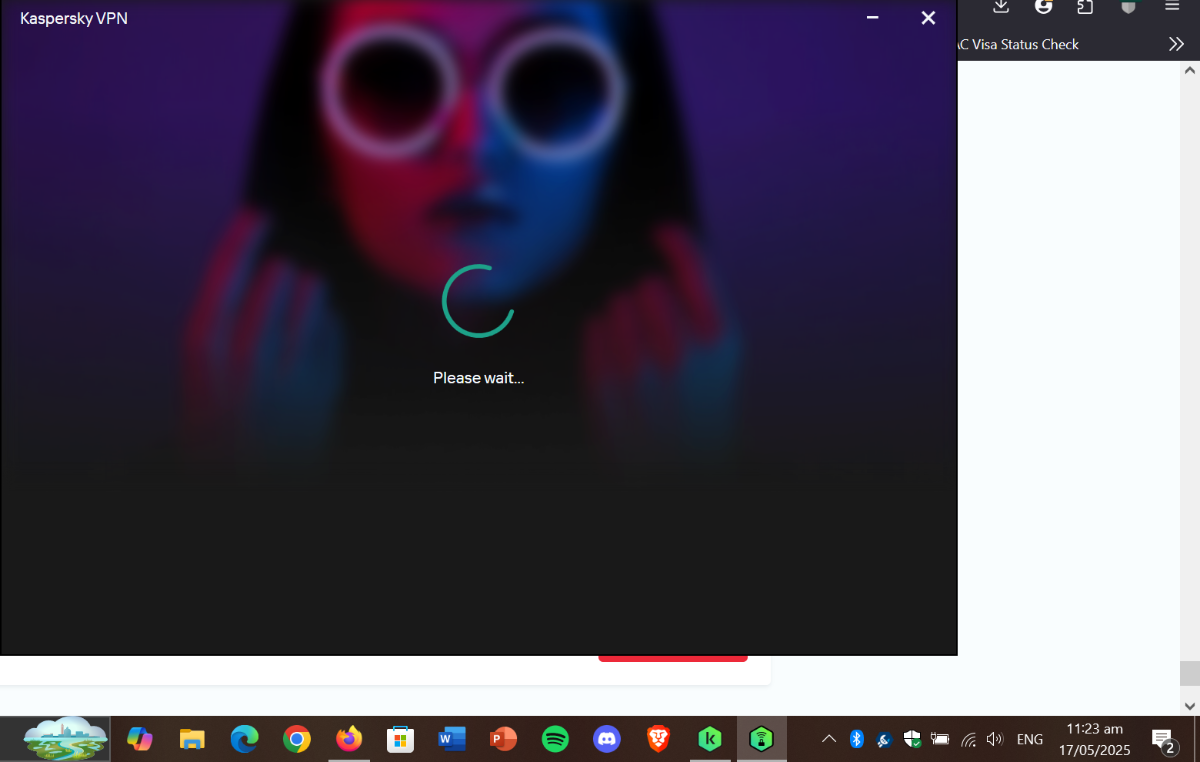Click the red button below the VPN window

pyautogui.click(x=673, y=658)
